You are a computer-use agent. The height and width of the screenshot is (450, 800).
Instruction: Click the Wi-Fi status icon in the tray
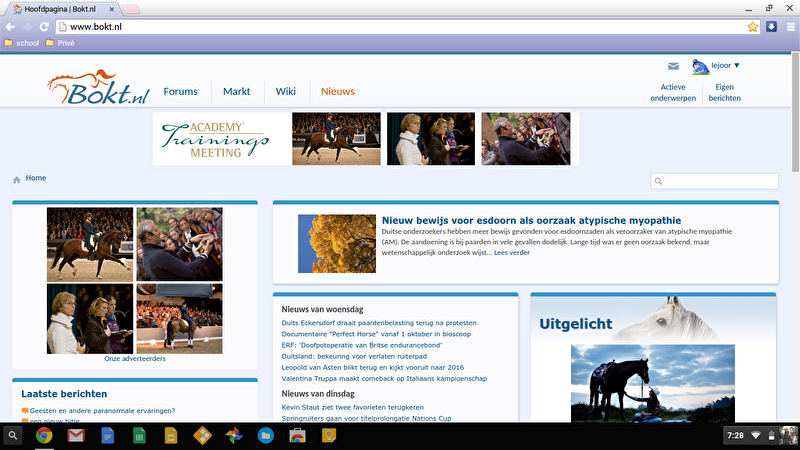tap(756, 436)
